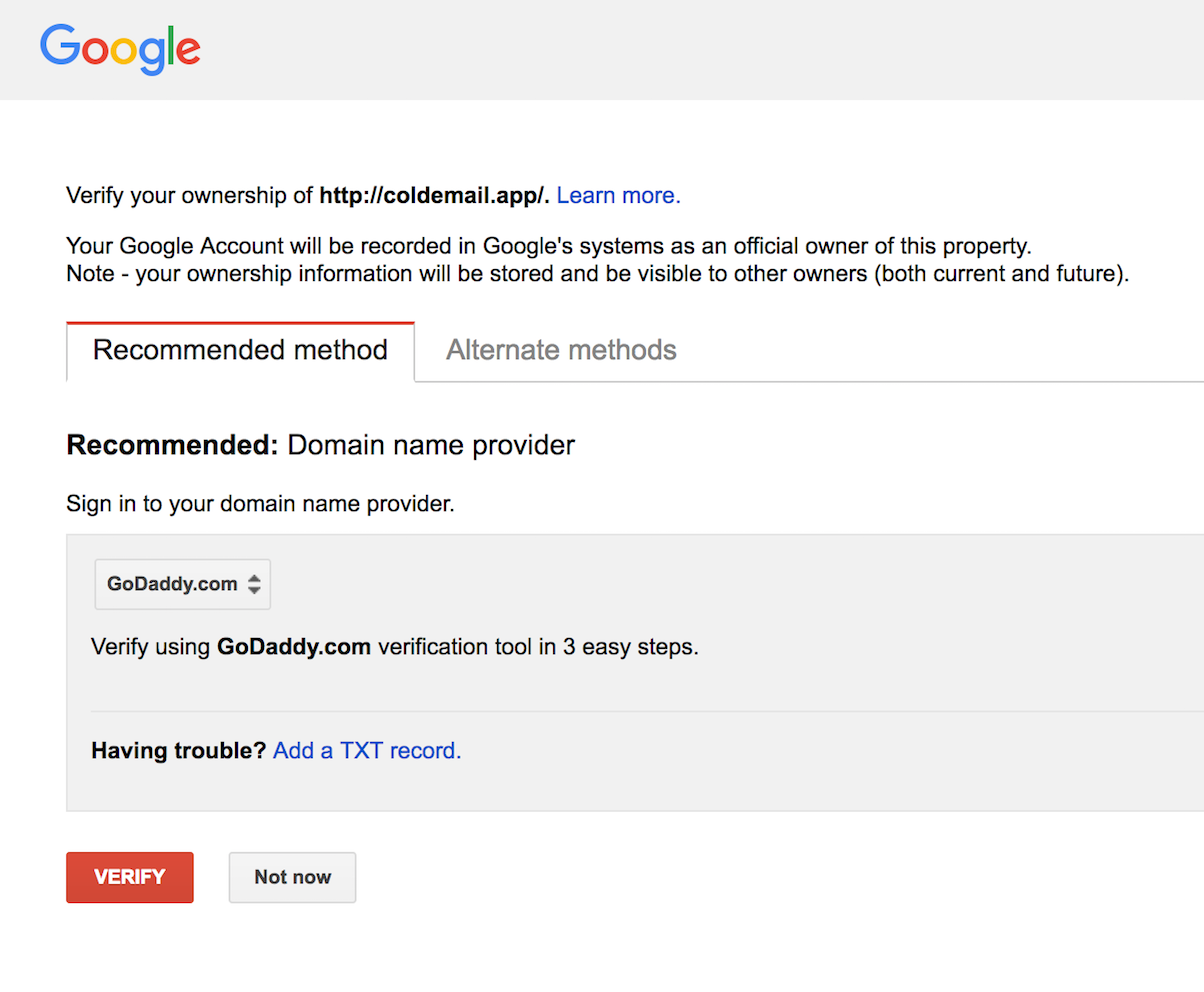Click the Verify your ownership of text

190,196
